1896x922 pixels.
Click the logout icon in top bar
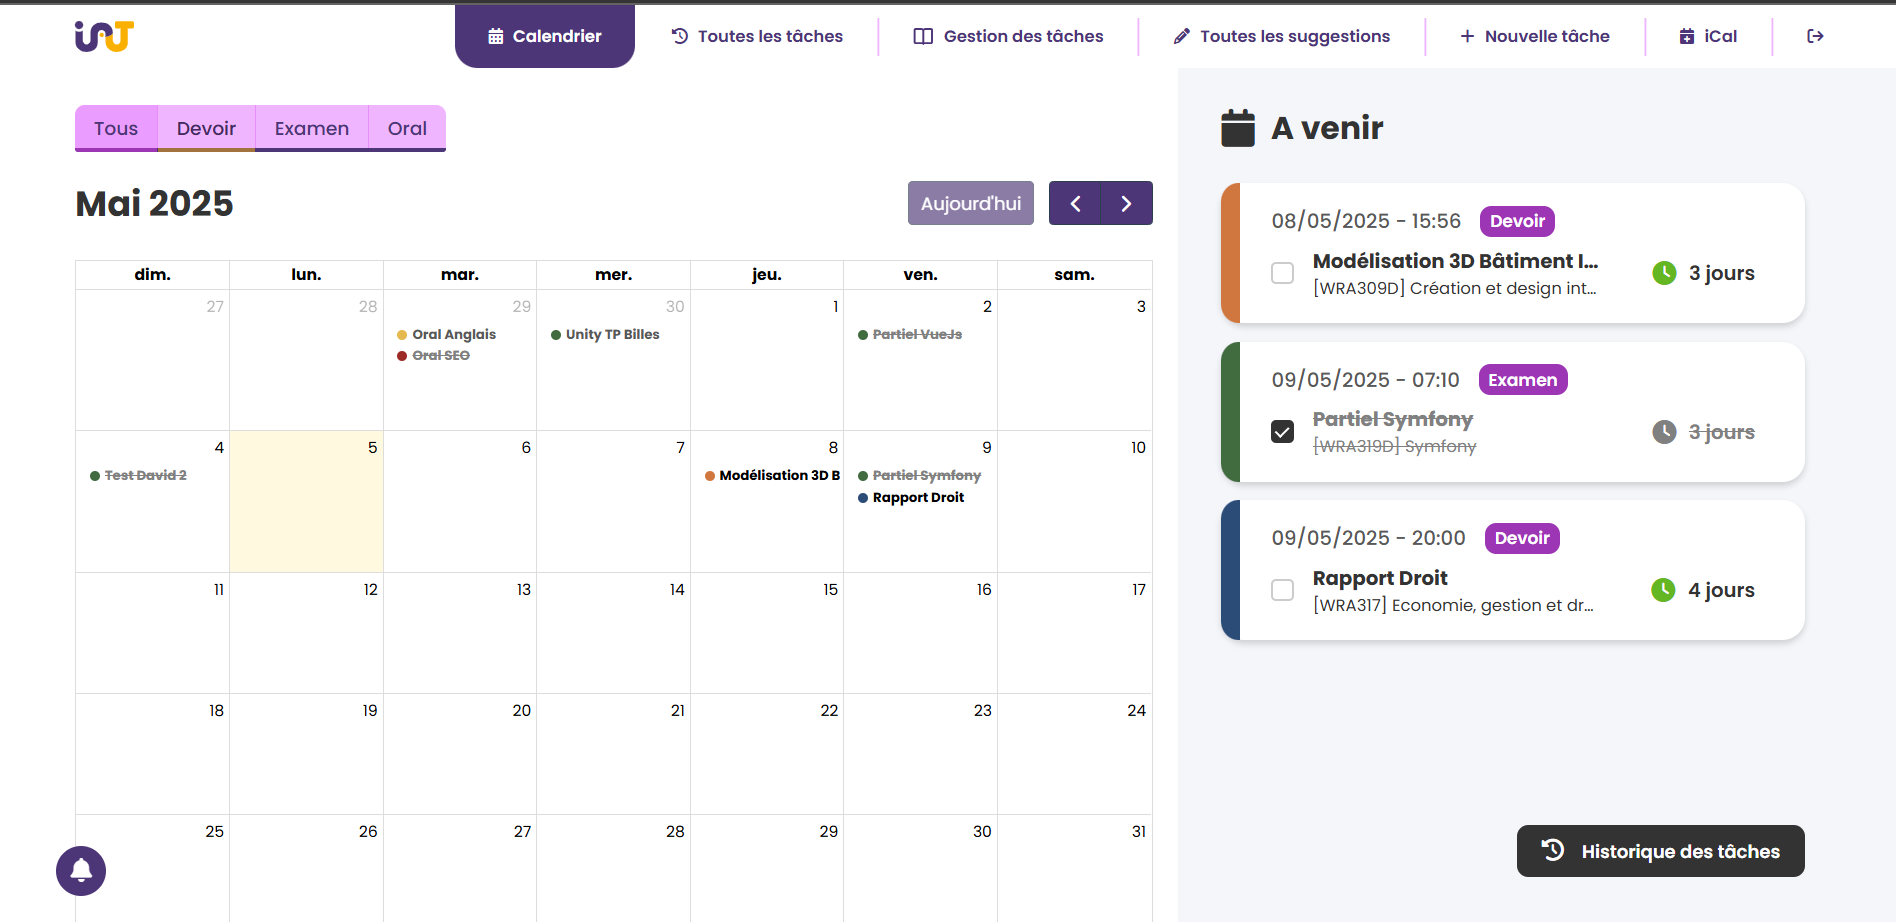click(x=1815, y=36)
